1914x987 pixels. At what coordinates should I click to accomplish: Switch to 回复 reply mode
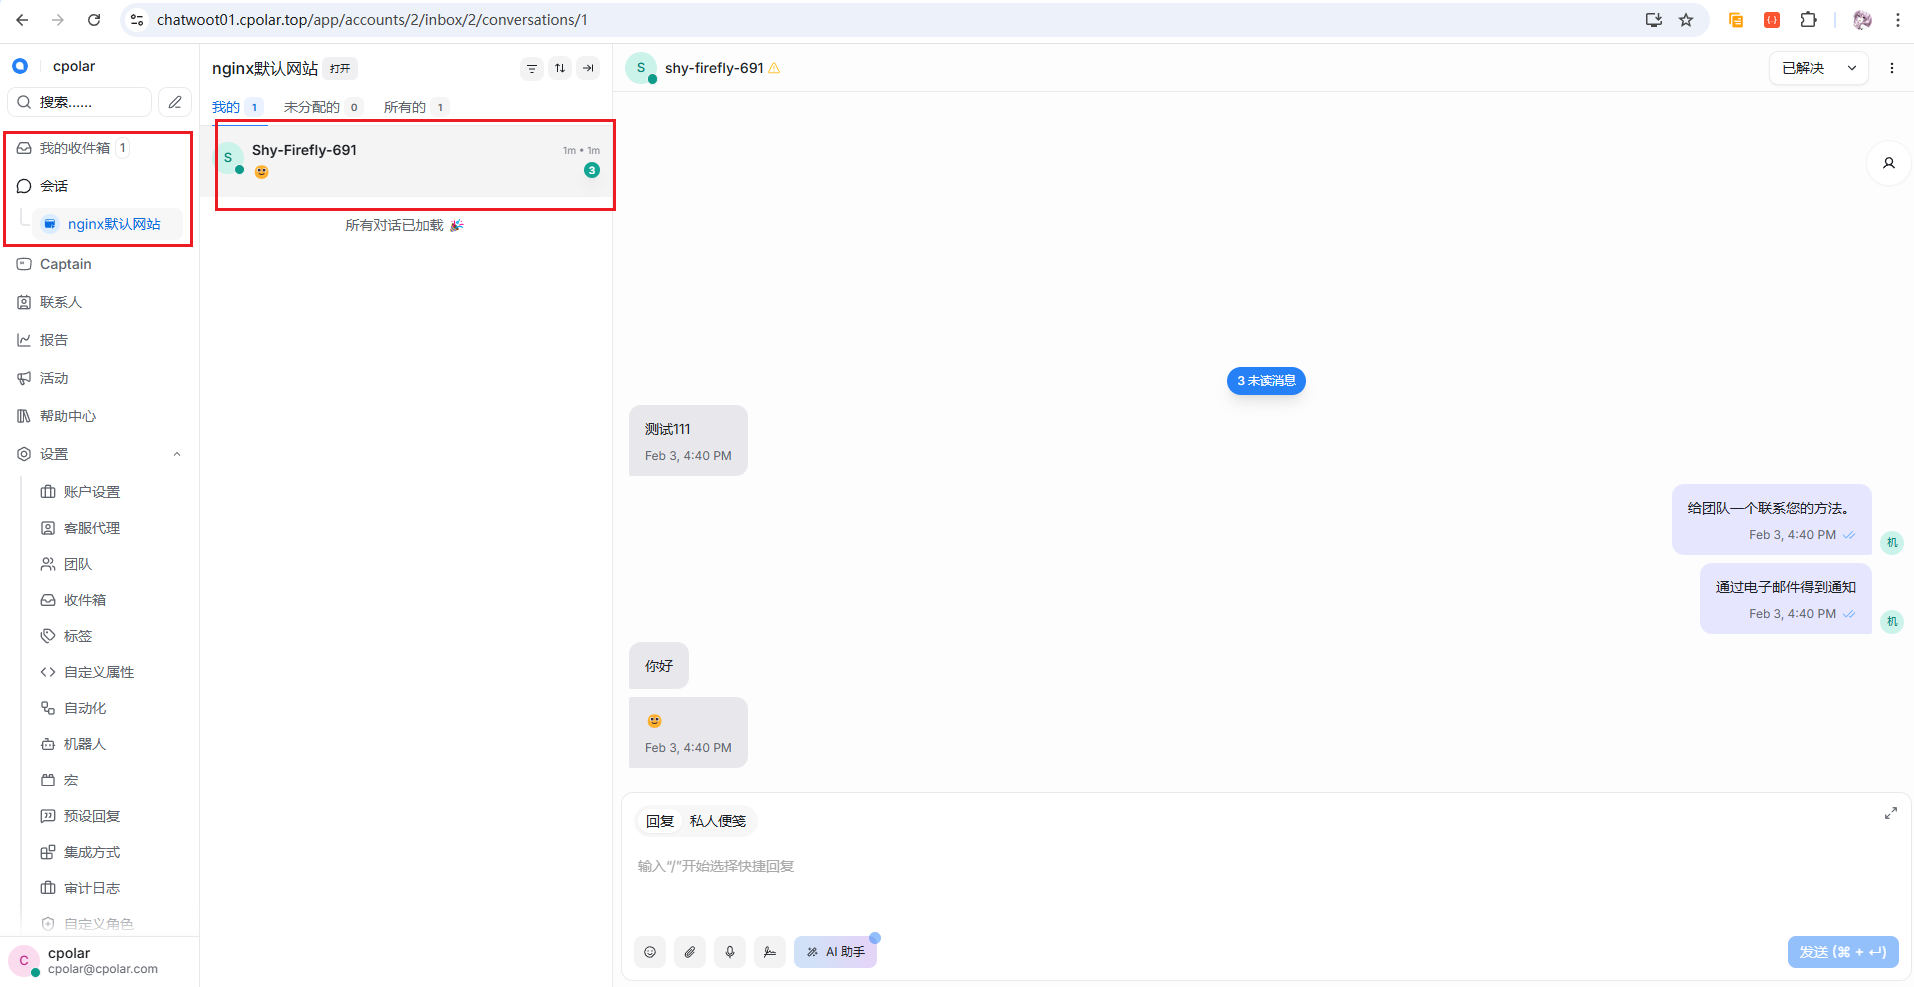(x=660, y=821)
